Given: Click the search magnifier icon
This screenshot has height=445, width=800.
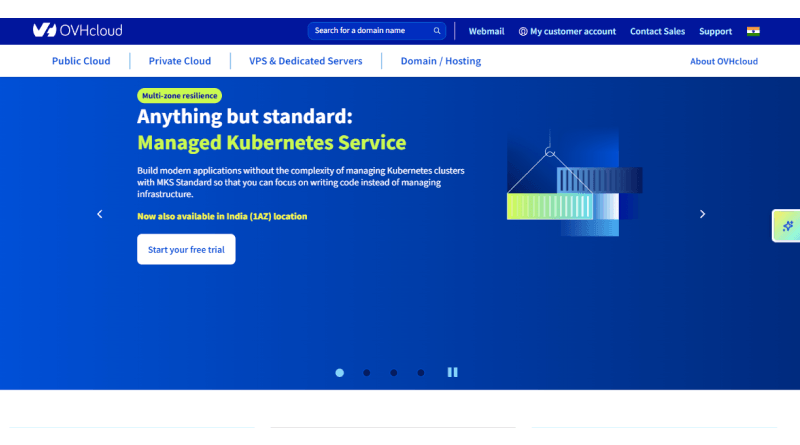Looking at the screenshot, I should [x=437, y=31].
